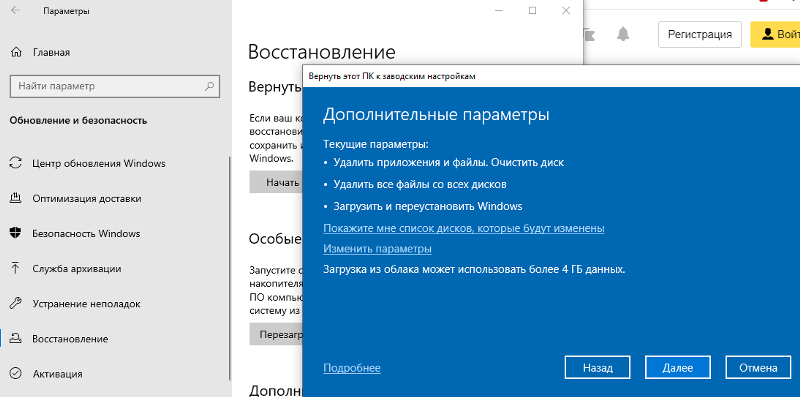
Task: Open Центр обновления Windows sync icon
Action: pyautogui.click(x=16, y=163)
